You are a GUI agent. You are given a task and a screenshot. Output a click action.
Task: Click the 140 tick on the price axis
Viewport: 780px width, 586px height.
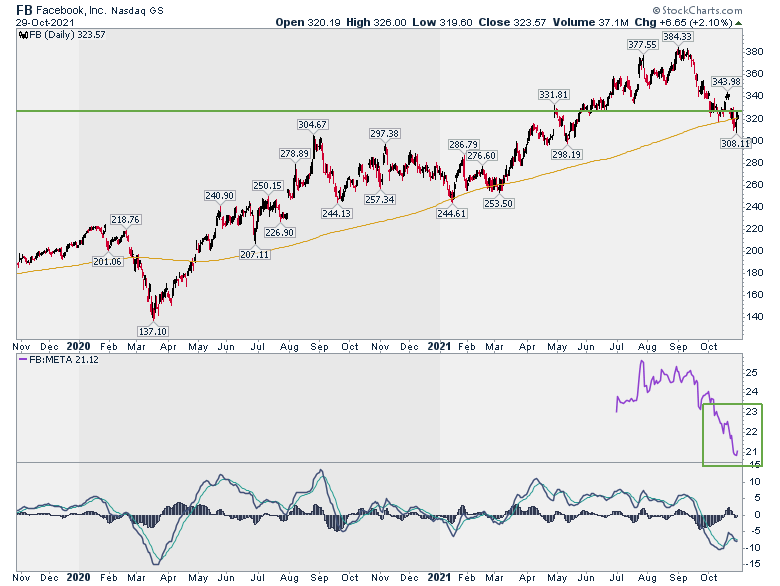754,316
